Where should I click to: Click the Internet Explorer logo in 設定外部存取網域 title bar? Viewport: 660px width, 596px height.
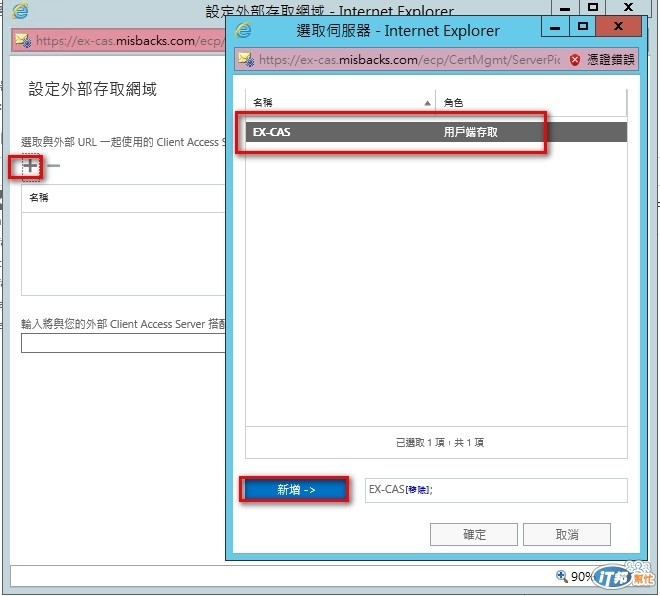(20, 11)
